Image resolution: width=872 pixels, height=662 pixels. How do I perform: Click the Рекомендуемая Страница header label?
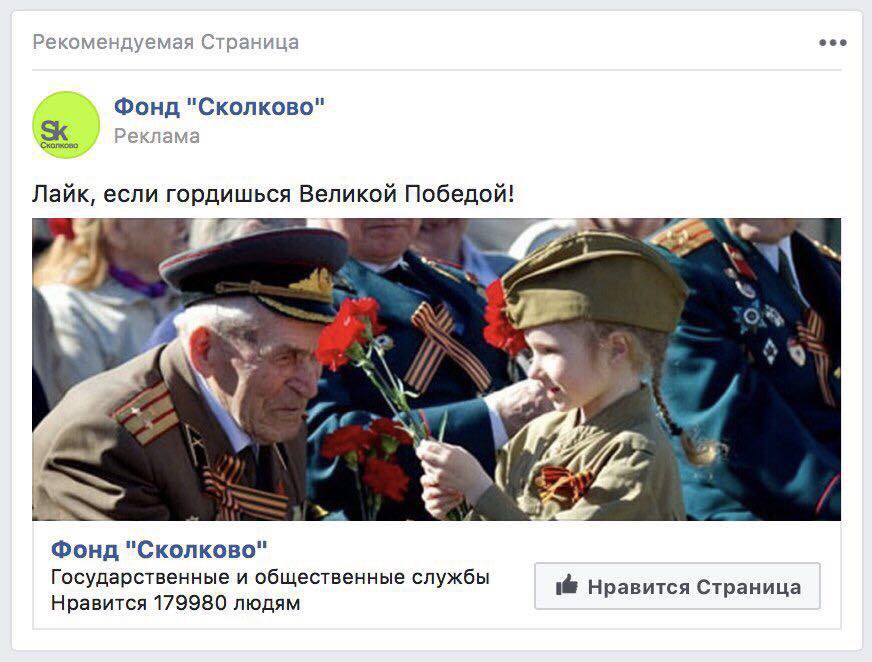point(166,42)
